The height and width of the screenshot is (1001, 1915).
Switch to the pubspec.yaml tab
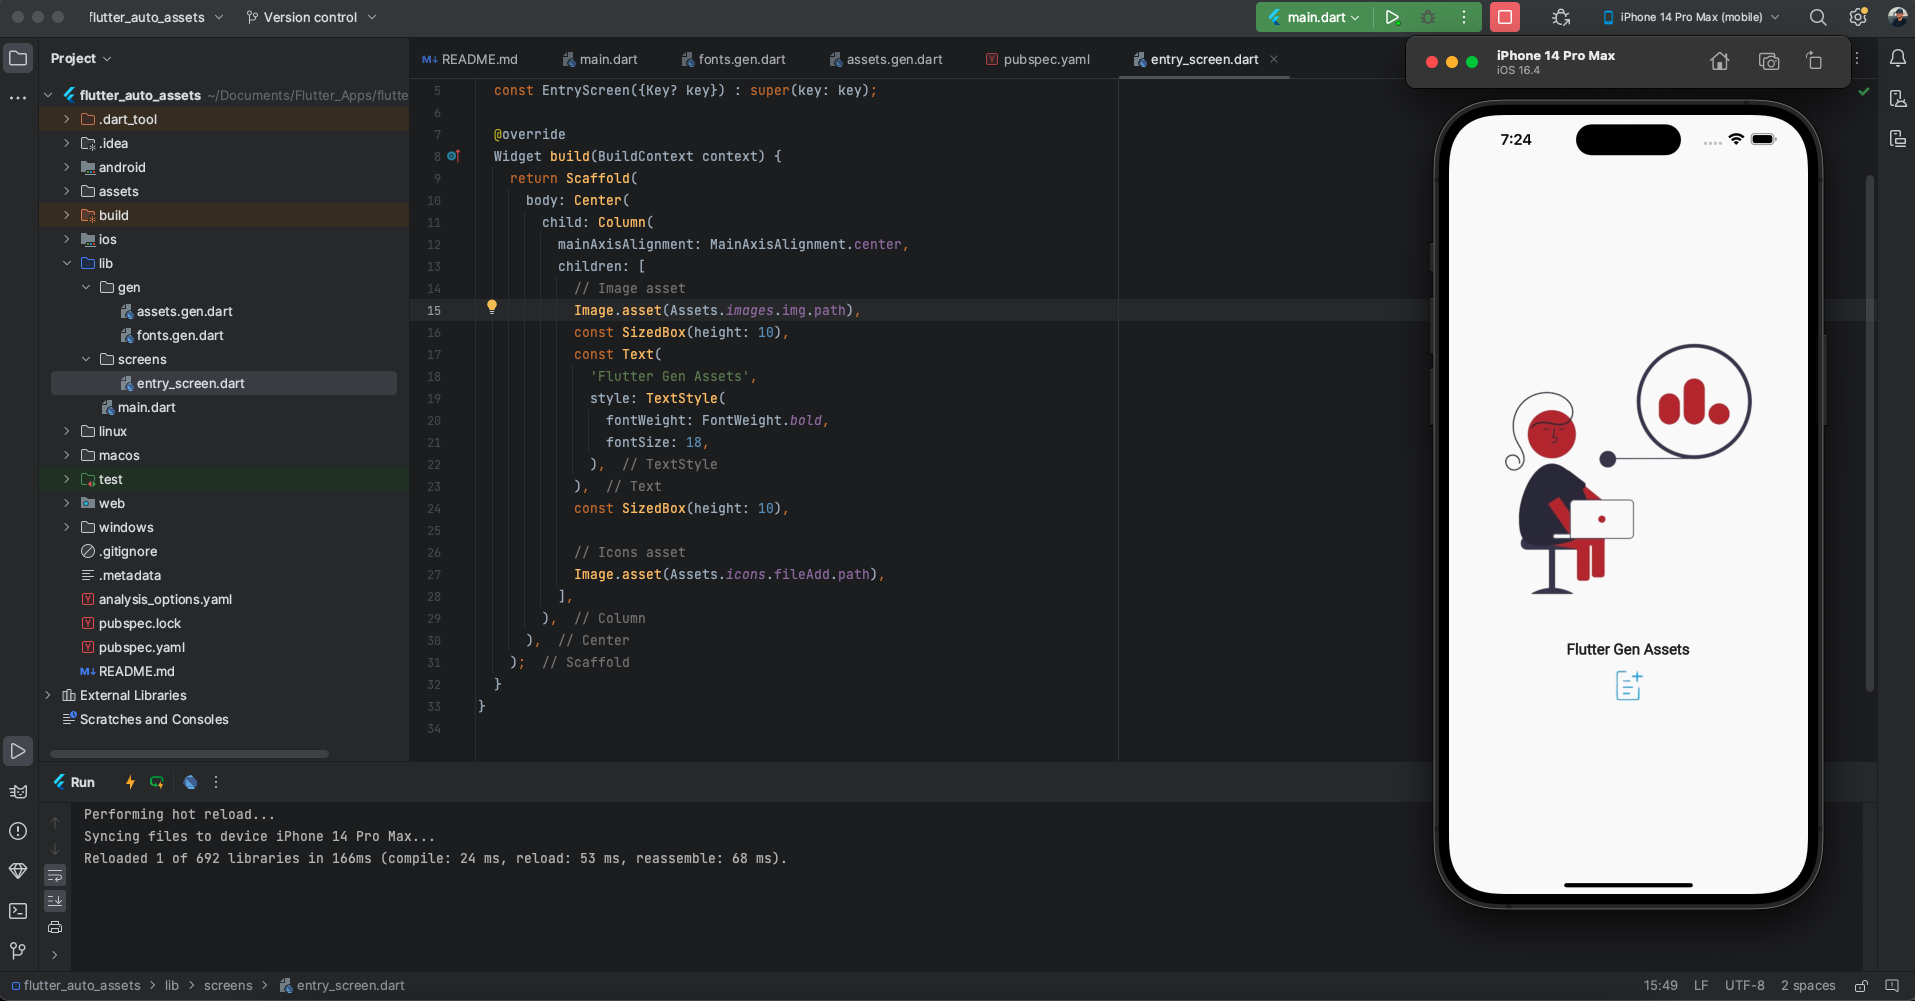click(1046, 59)
